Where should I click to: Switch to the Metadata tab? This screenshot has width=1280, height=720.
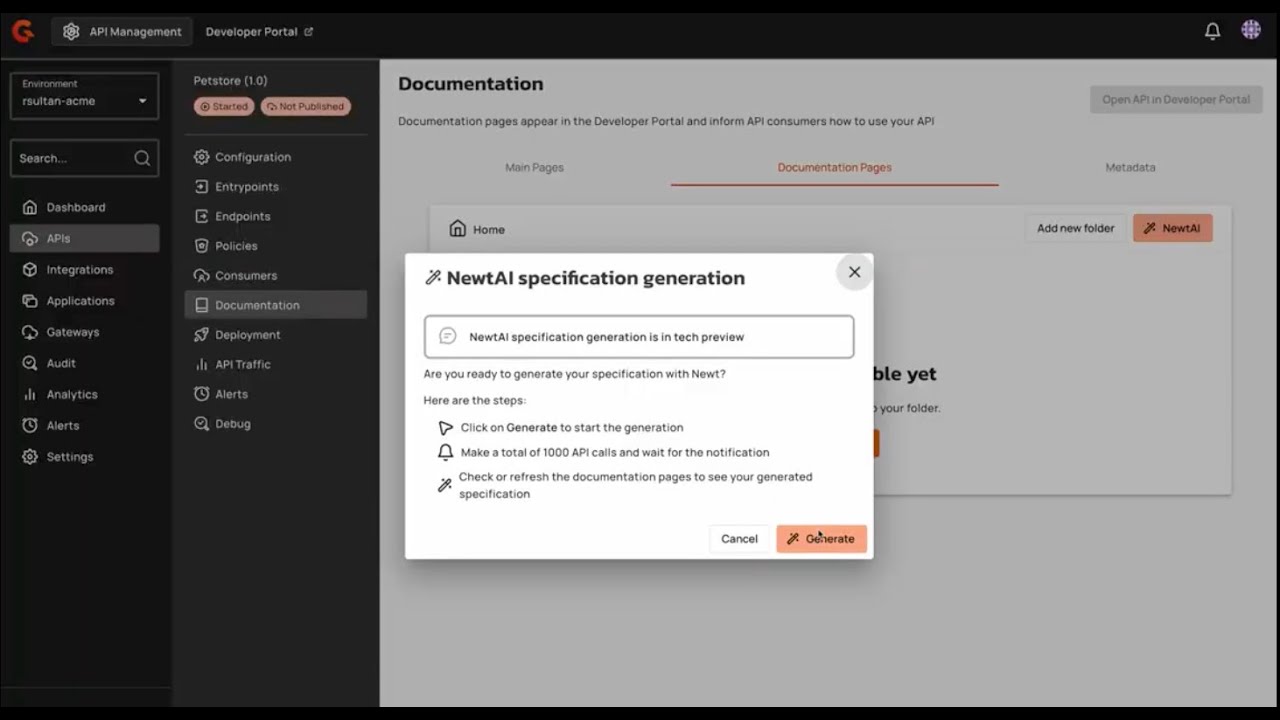(1130, 167)
